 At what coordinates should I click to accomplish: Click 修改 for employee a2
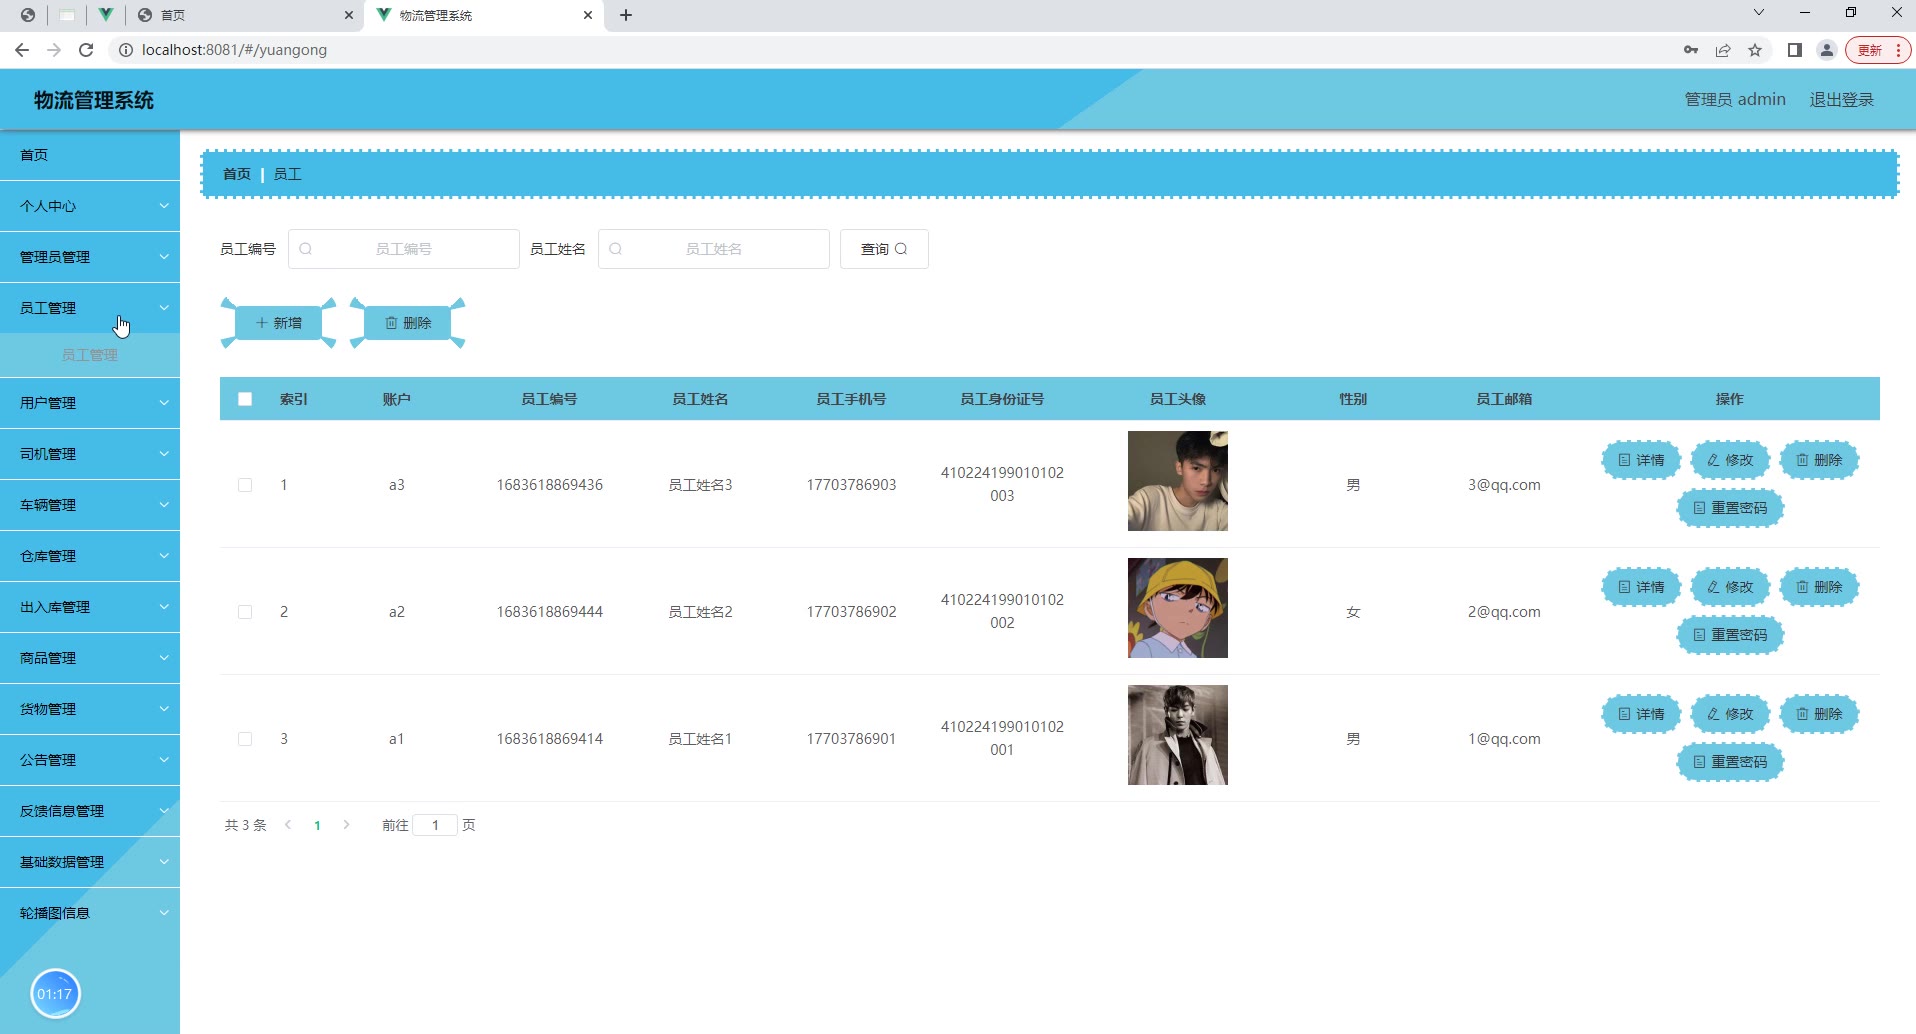point(1730,587)
